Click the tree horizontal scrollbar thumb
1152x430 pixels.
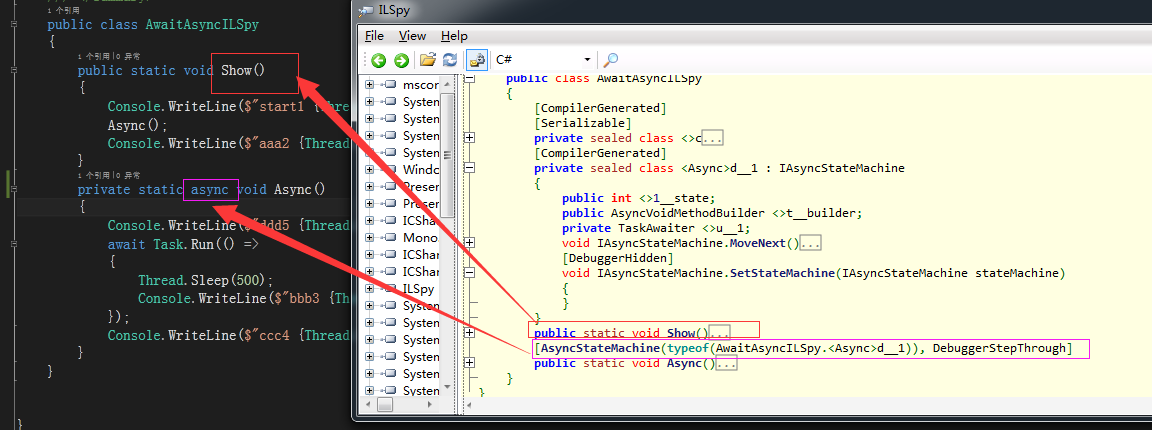(385, 405)
